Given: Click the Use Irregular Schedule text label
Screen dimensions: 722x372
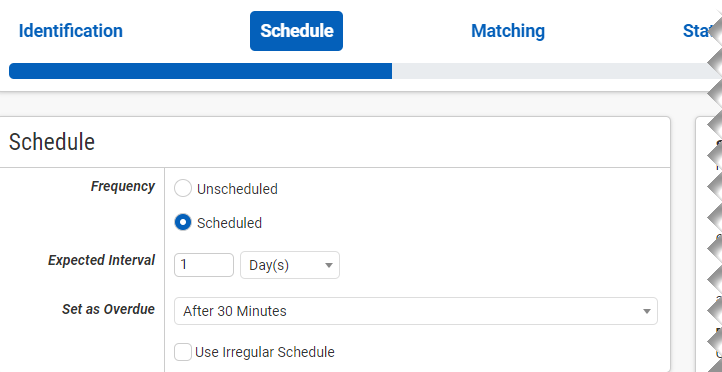Looking at the screenshot, I should coord(265,353).
